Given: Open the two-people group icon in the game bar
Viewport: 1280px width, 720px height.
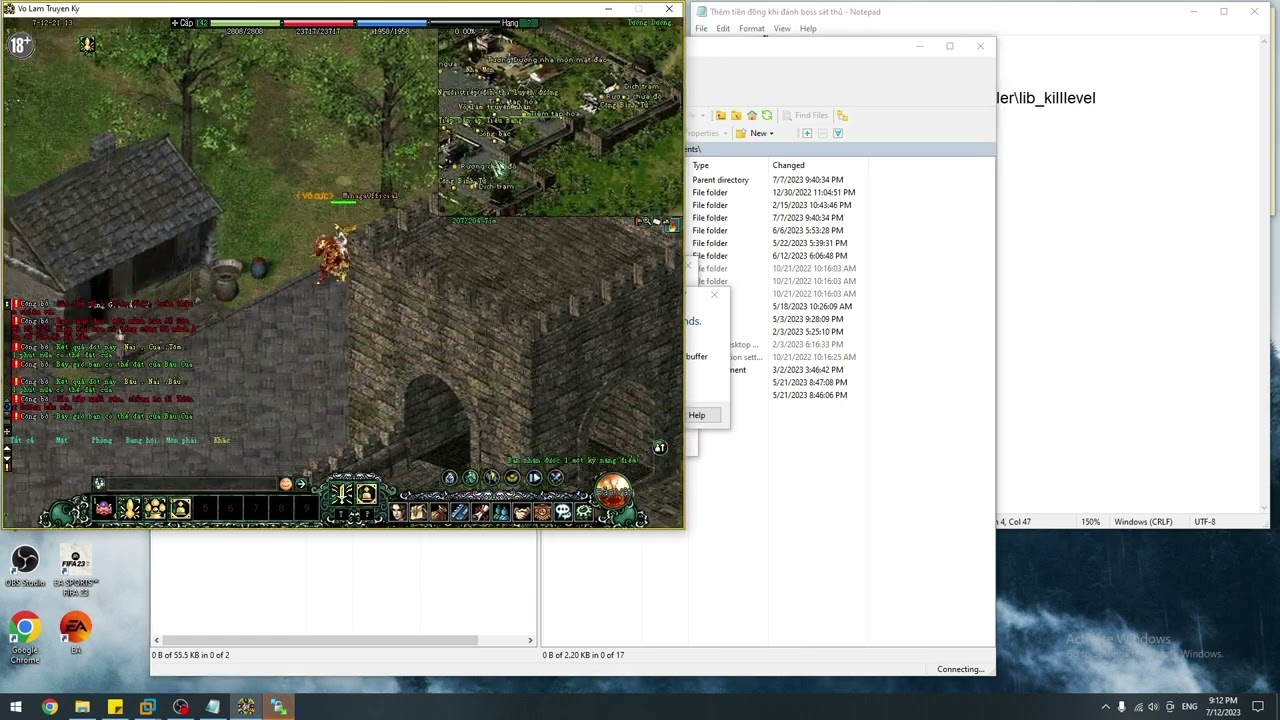Looking at the screenshot, I should click(x=501, y=512).
